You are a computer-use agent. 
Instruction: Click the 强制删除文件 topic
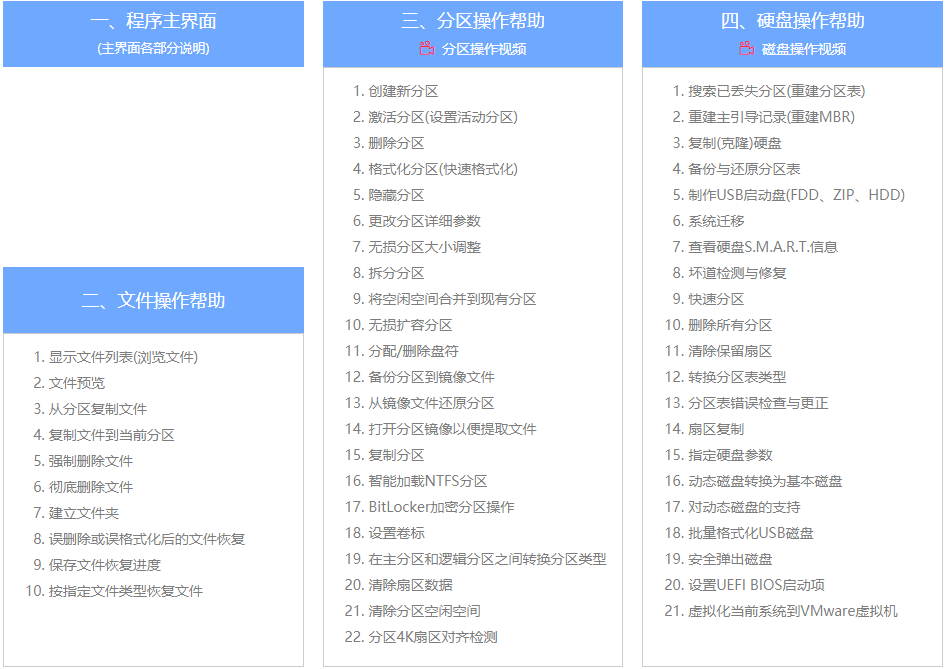click(90, 461)
